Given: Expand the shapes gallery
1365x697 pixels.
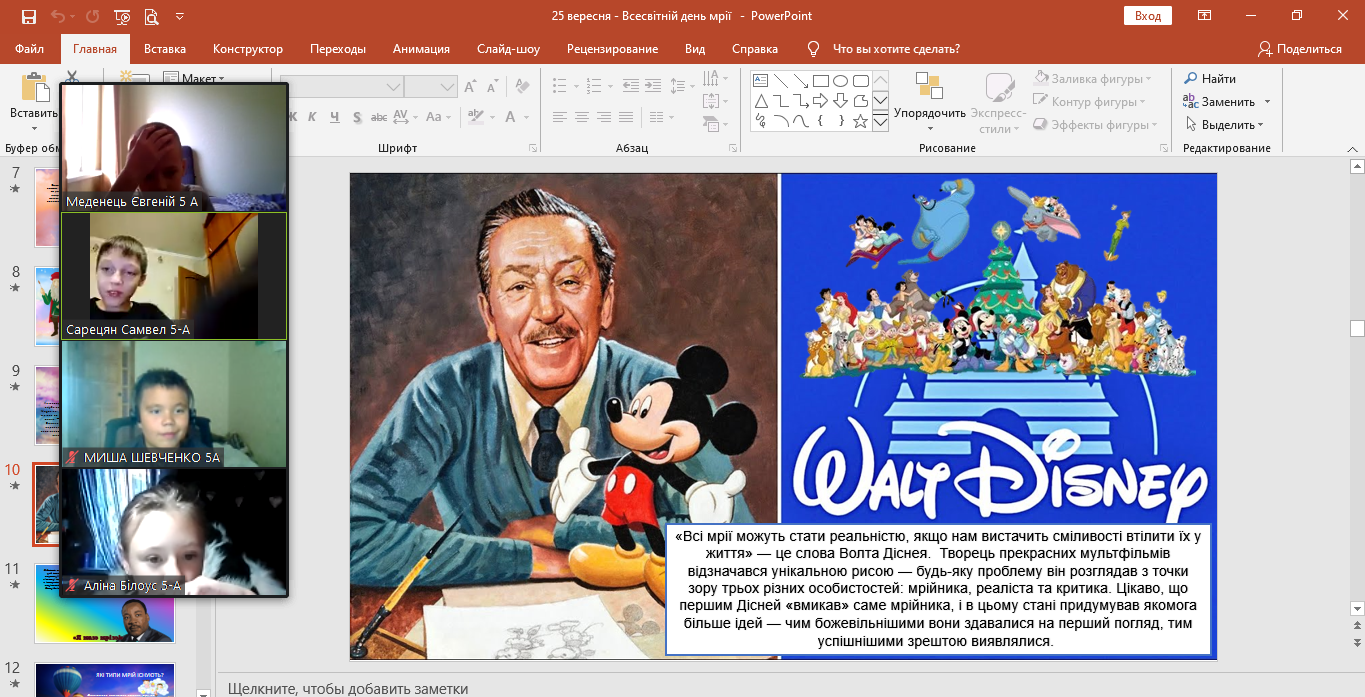Looking at the screenshot, I should 880,122.
